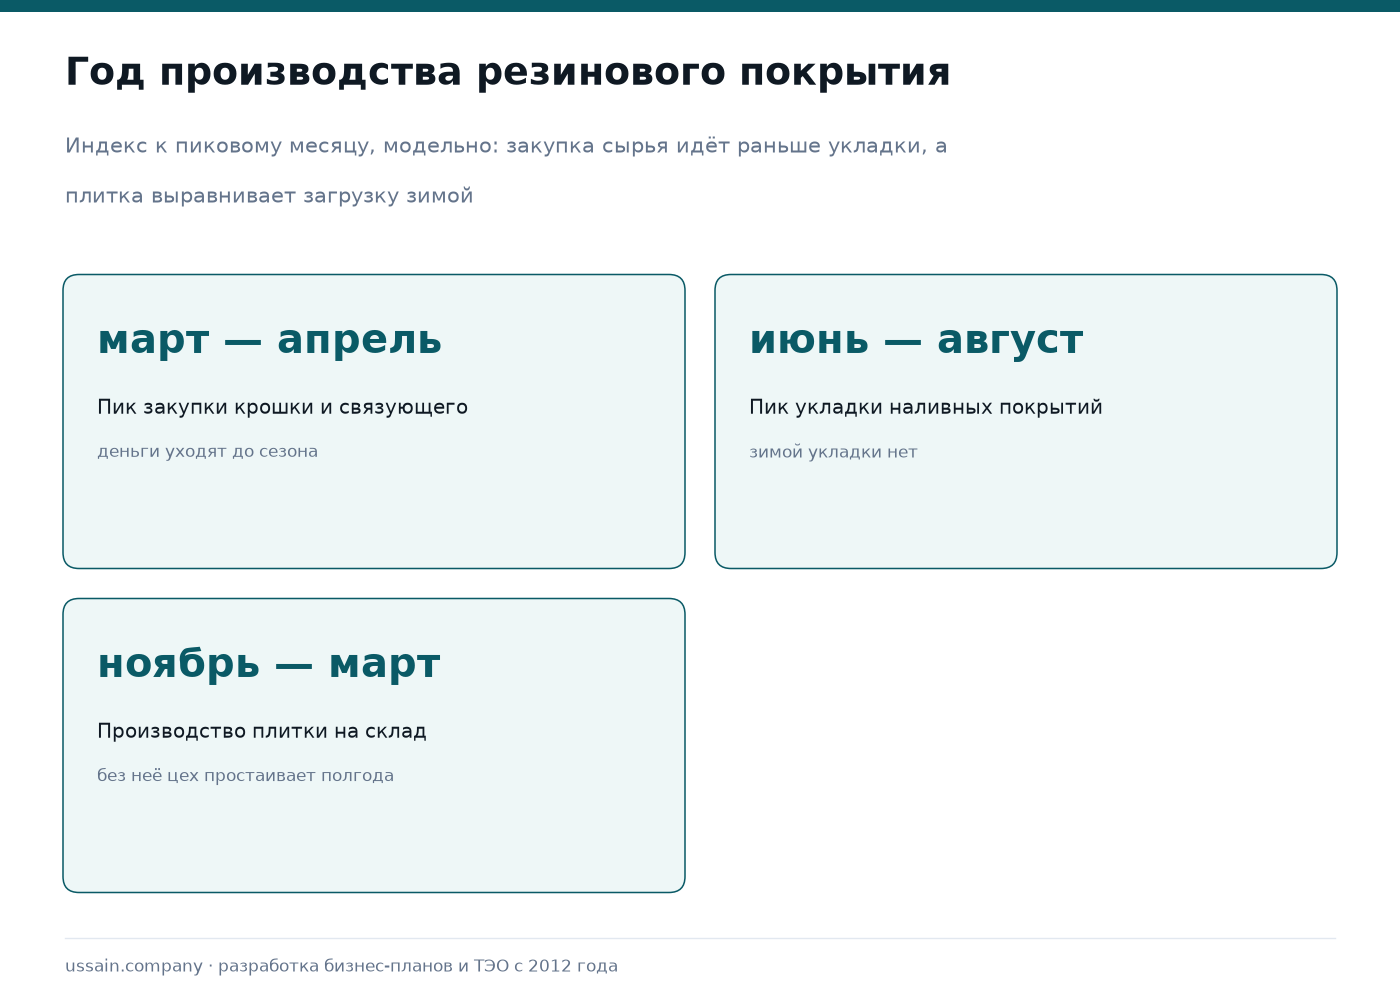Open the ussain.company footer text
Image resolution: width=1400 pixels, height=1000 pixels.
click(341, 966)
